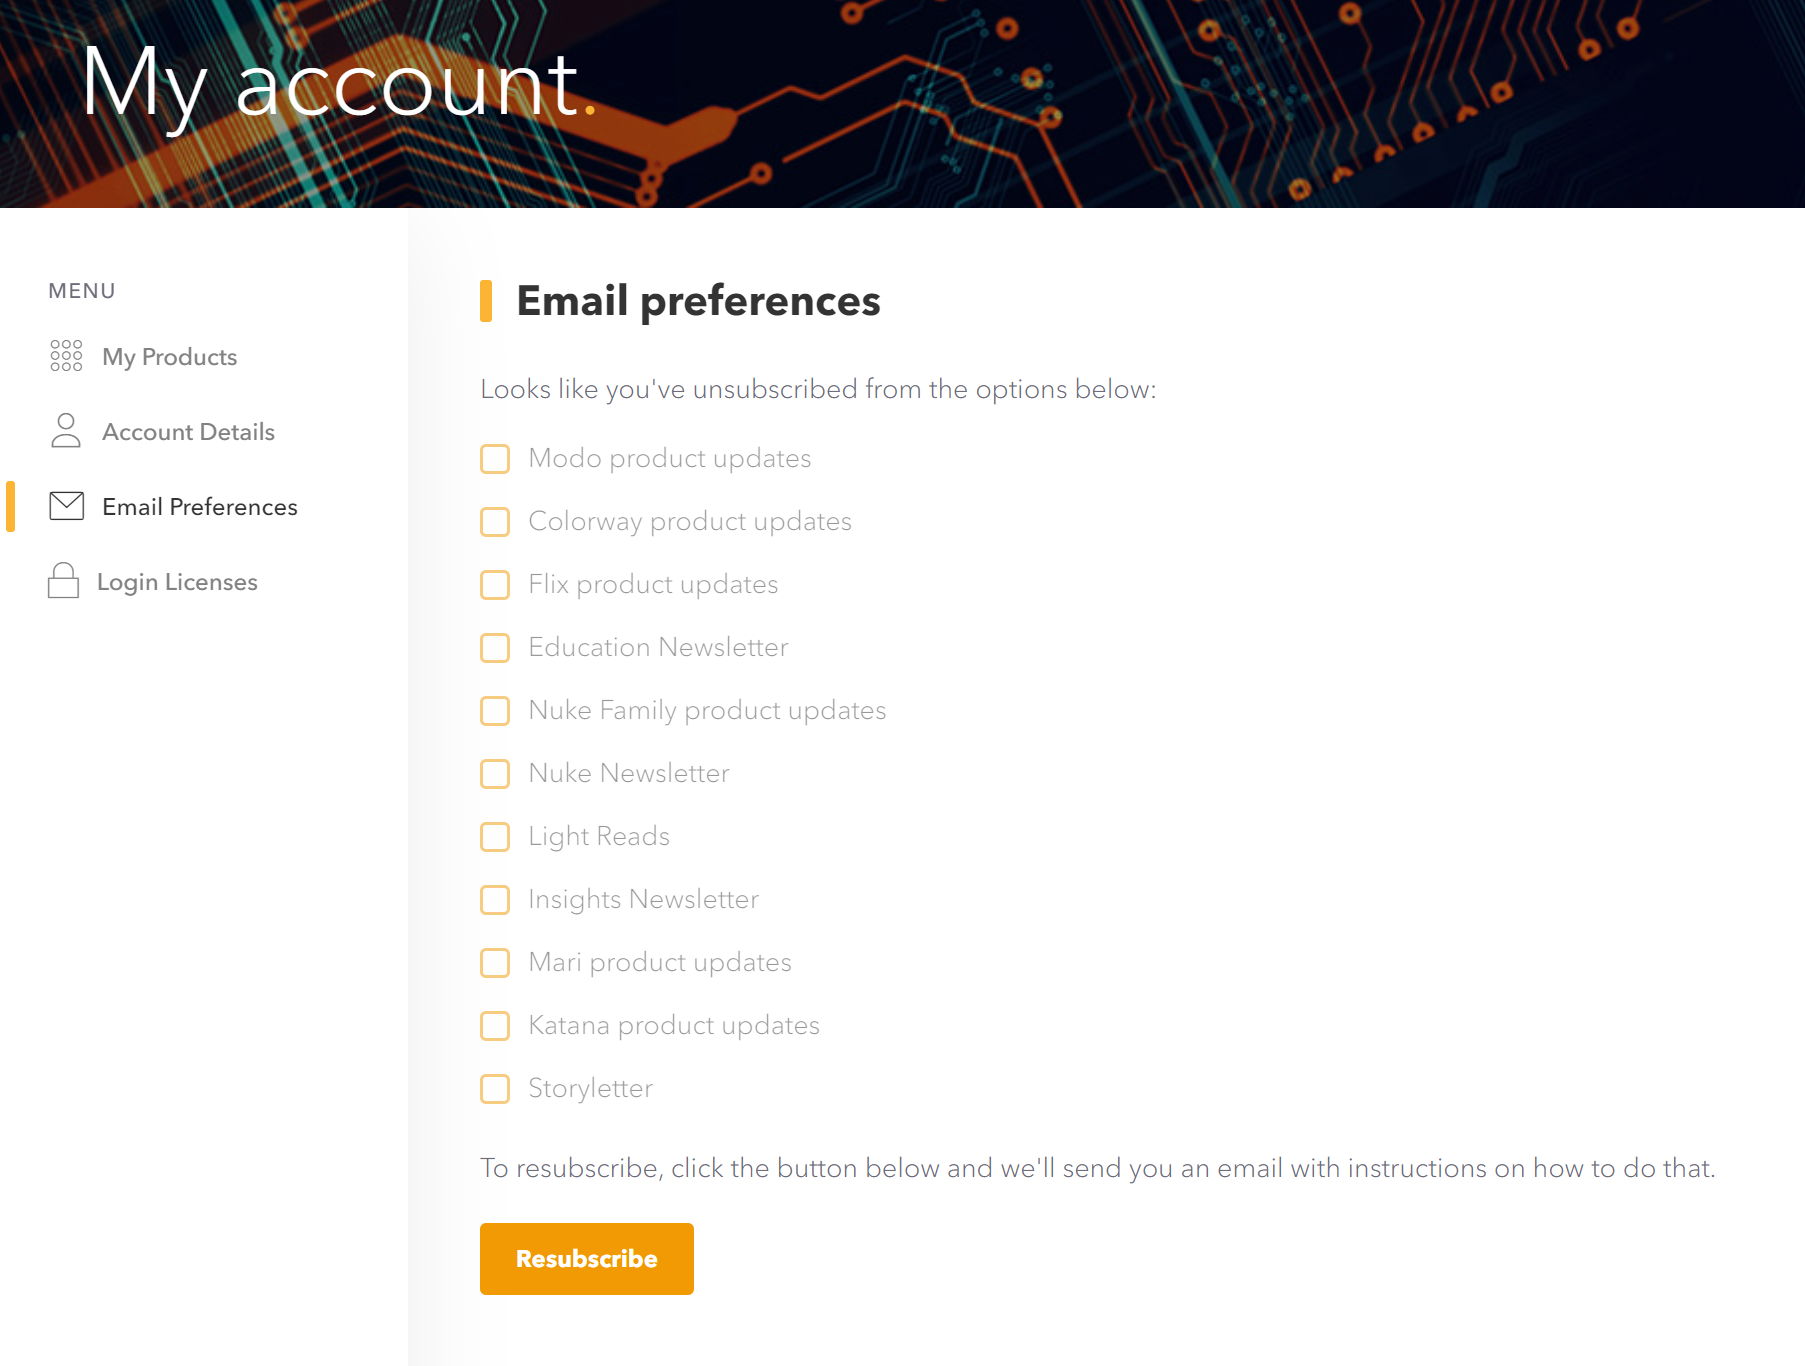The height and width of the screenshot is (1366, 1805).
Task: Check the Modo product updates checkbox
Action: click(495, 459)
